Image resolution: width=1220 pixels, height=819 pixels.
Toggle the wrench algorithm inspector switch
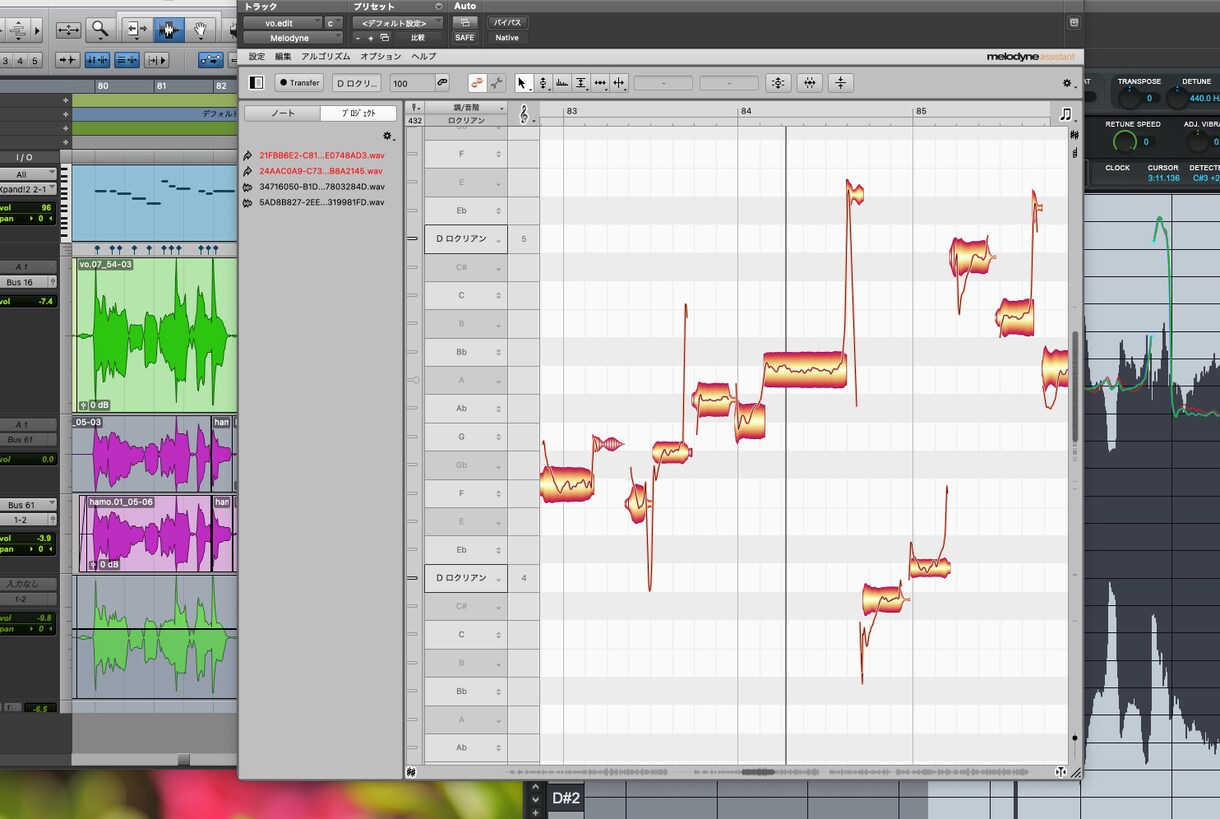[x=497, y=83]
